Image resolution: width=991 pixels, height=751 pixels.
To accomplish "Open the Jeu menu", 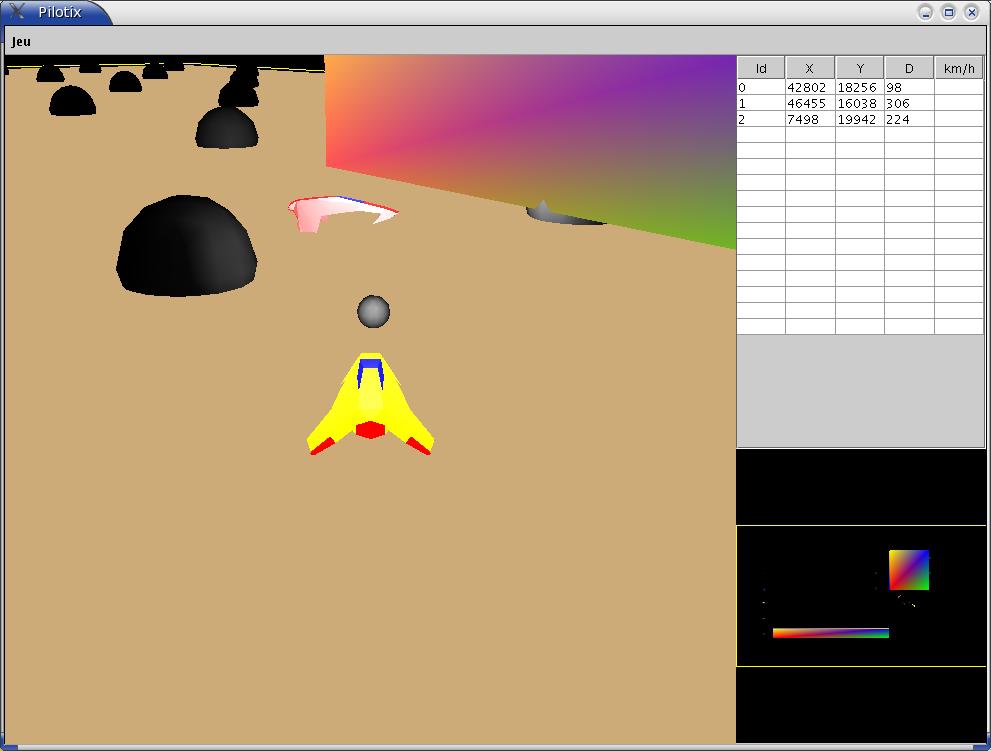I will (21, 42).
